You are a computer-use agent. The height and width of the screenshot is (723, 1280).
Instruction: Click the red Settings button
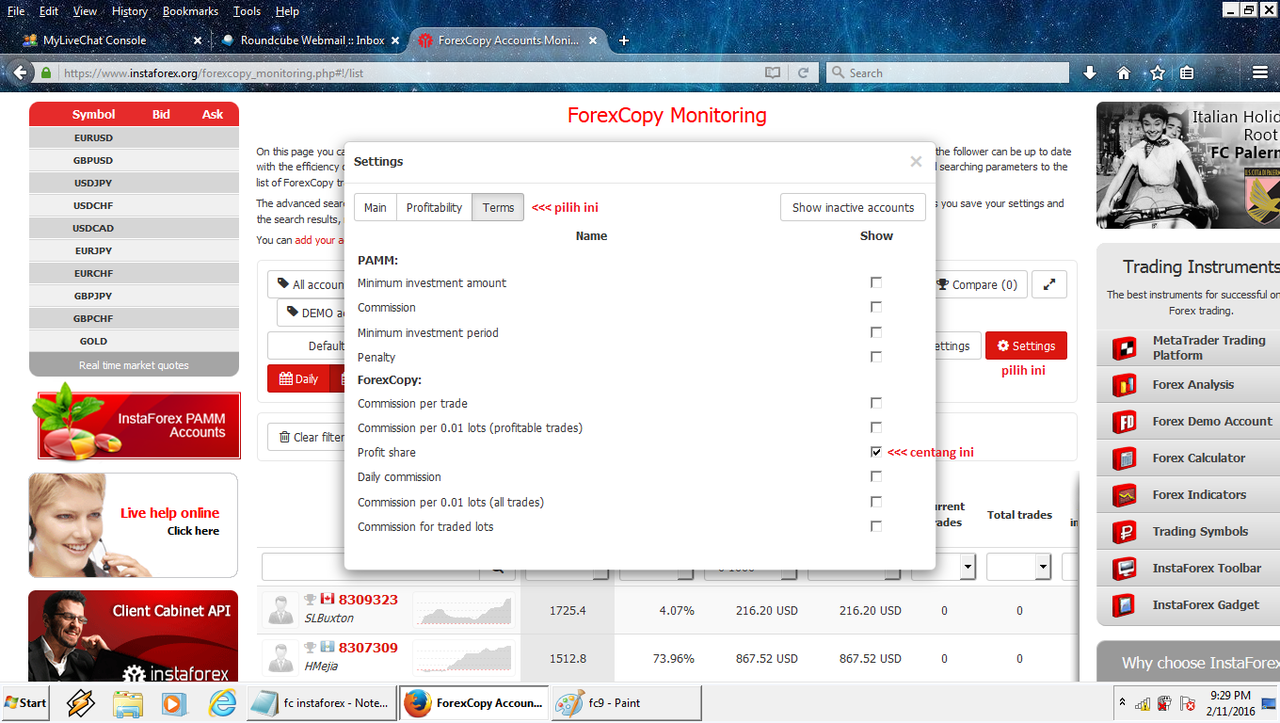coord(1026,346)
